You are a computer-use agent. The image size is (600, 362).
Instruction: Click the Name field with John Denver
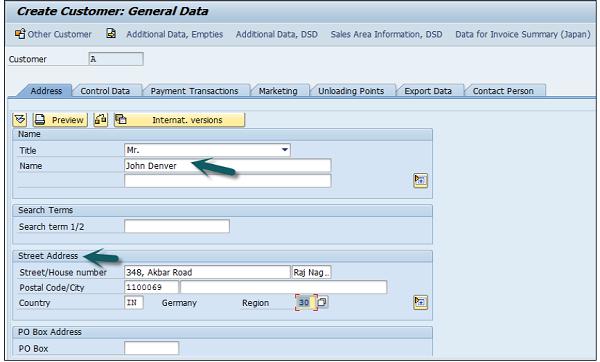tap(228, 166)
